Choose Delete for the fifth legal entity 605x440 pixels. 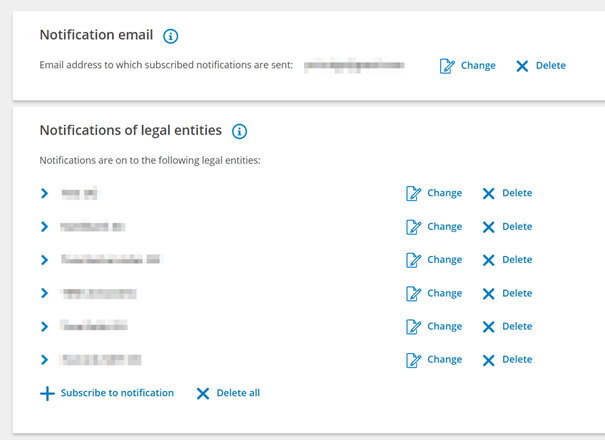point(507,327)
